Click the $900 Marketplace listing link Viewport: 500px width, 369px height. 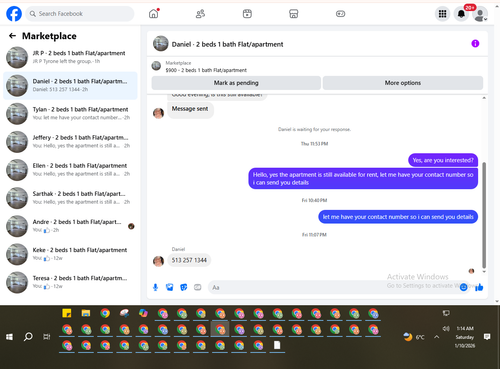[x=206, y=70]
